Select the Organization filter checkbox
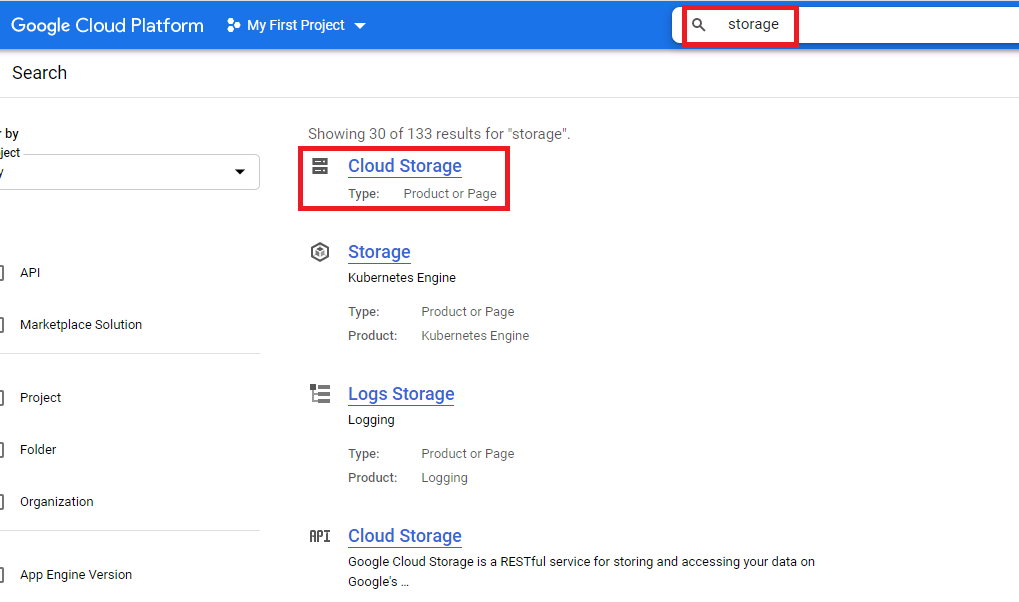Viewport: 1019px width, 602px height. [2, 502]
